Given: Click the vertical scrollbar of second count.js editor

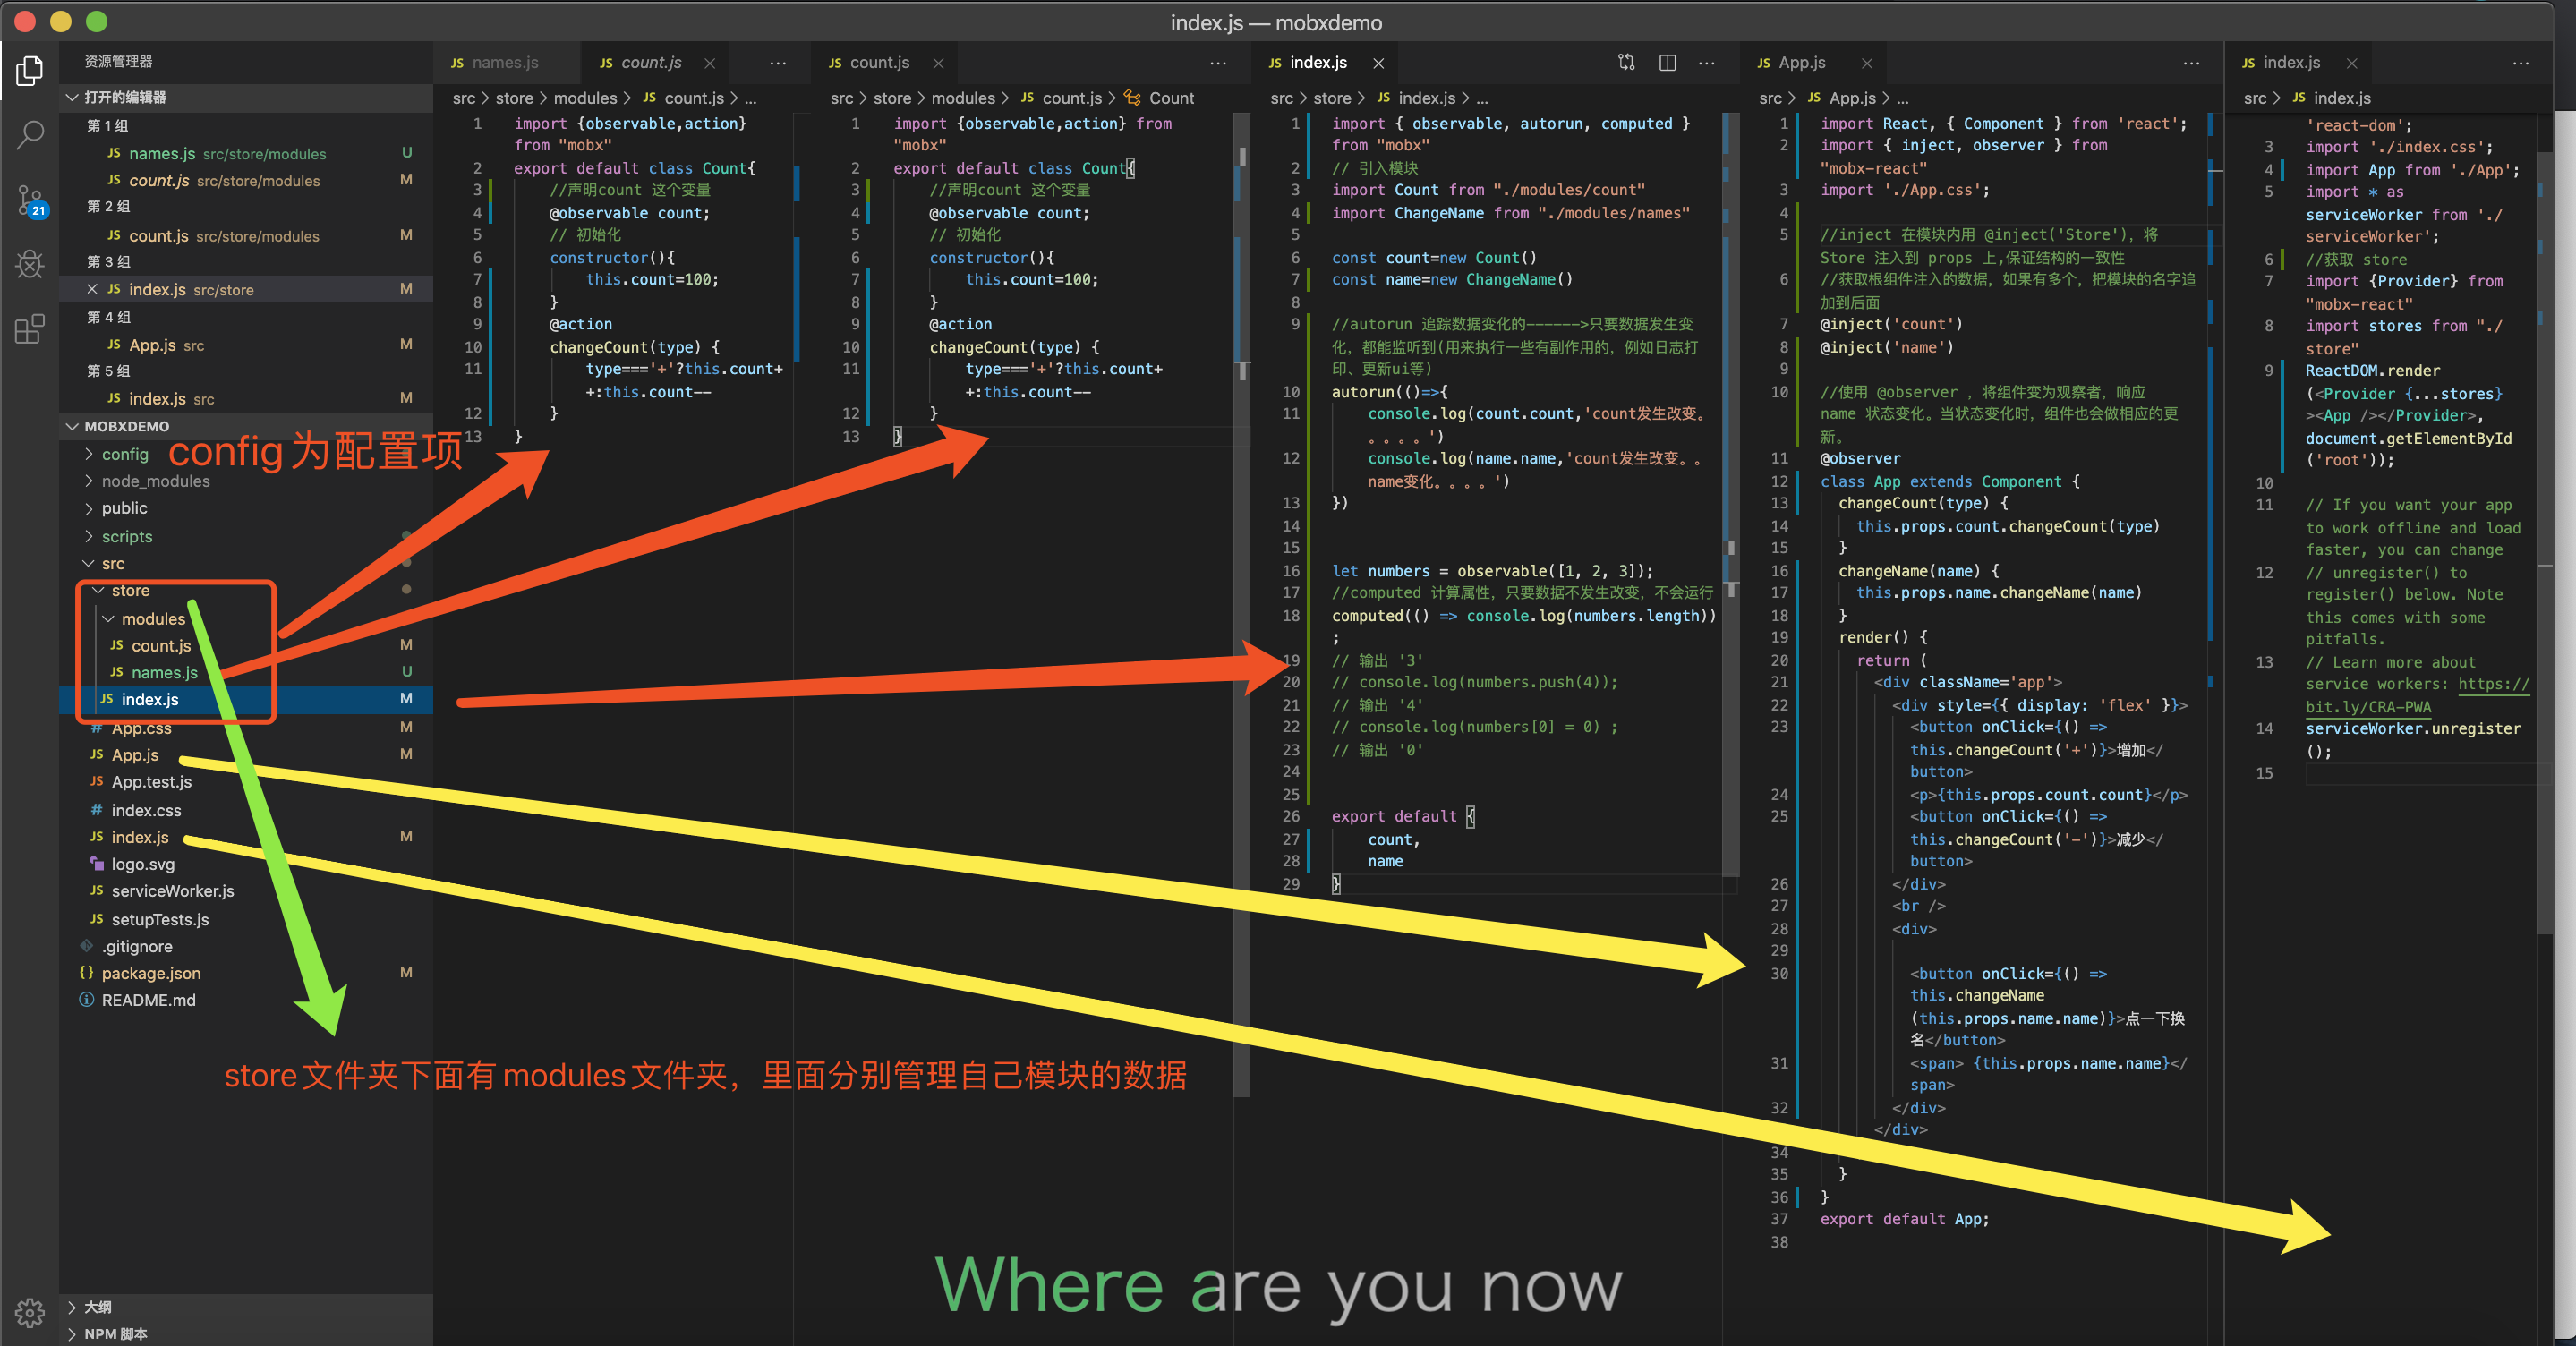Looking at the screenshot, I should coord(1242,604).
